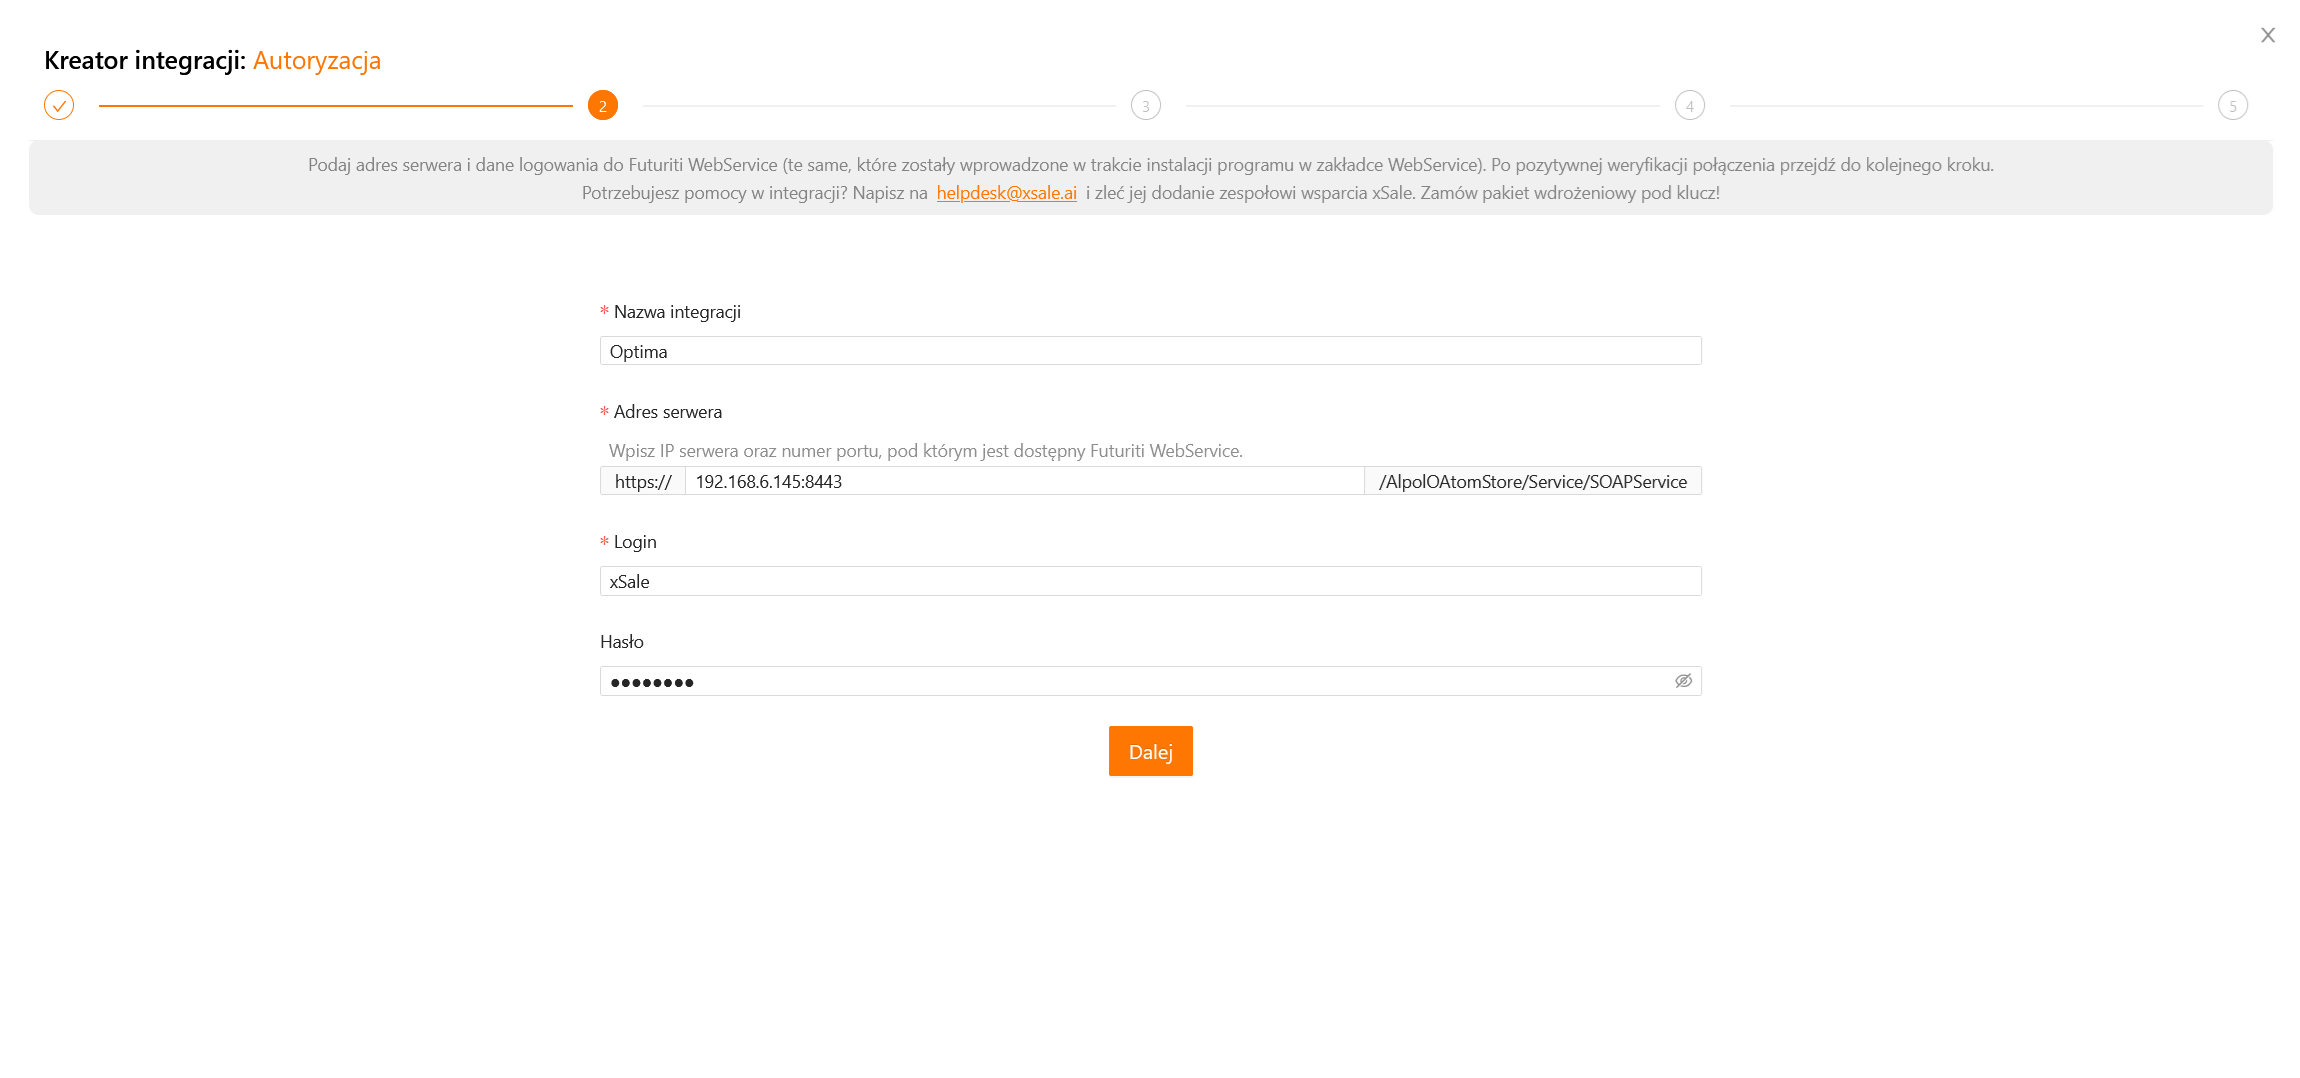This screenshot has width=2300, height=1078.
Task: Click the Login field label
Action: pyautogui.click(x=635, y=542)
